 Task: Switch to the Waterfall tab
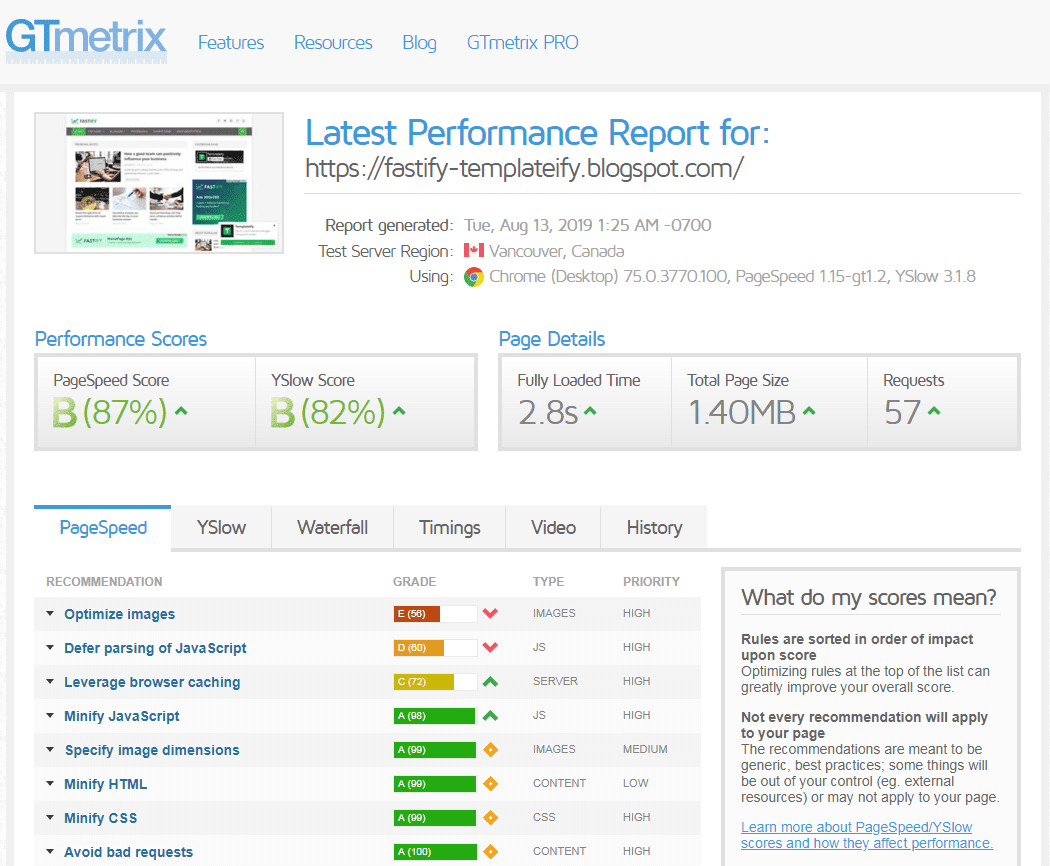332,528
